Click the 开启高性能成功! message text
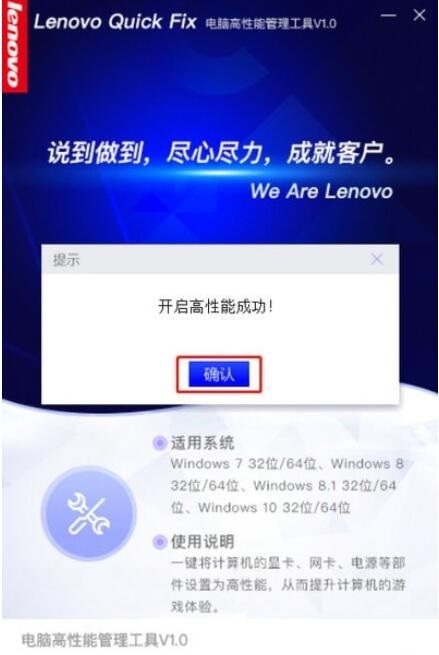The width and height of the screenshot is (439, 655). coord(216,307)
